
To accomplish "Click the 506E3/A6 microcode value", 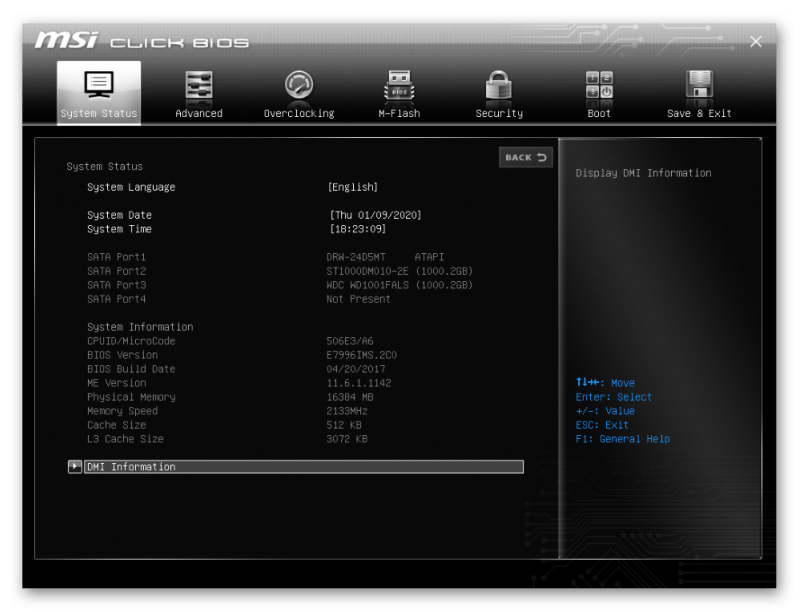I will (350, 341).
